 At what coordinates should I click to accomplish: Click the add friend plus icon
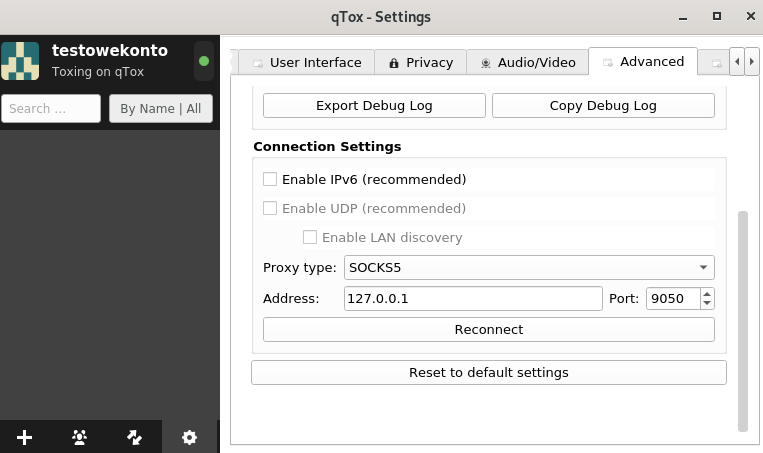pyautogui.click(x=24, y=437)
